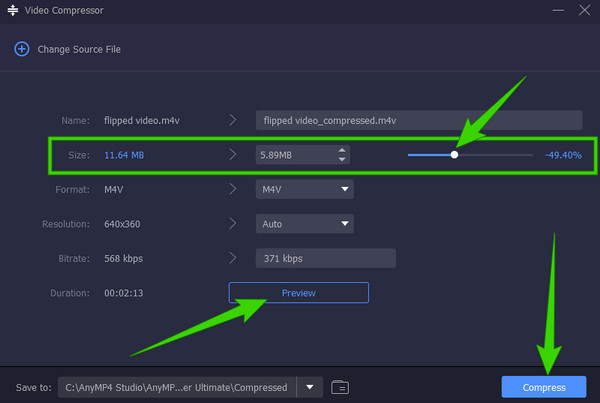Click the arrow chevron in Name row

(x=233, y=120)
